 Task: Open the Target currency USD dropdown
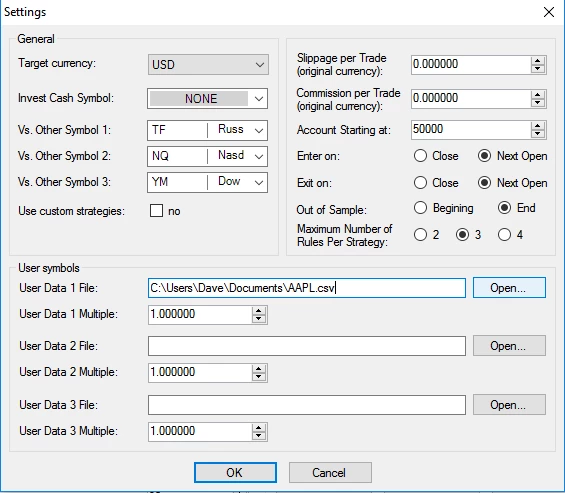pos(208,65)
